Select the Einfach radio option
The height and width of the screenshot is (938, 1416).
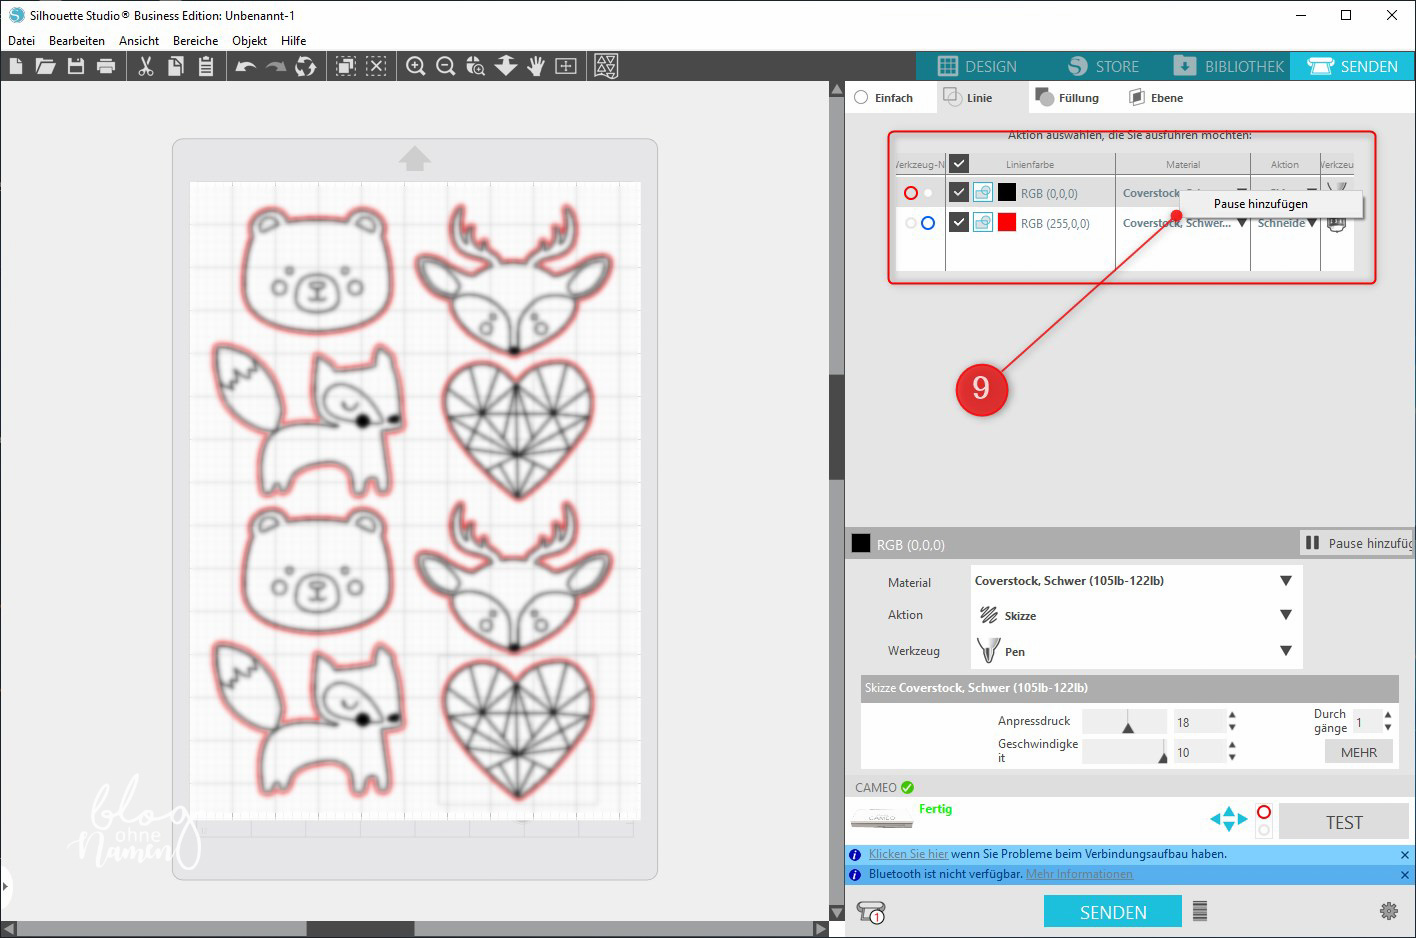click(x=862, y=98)
